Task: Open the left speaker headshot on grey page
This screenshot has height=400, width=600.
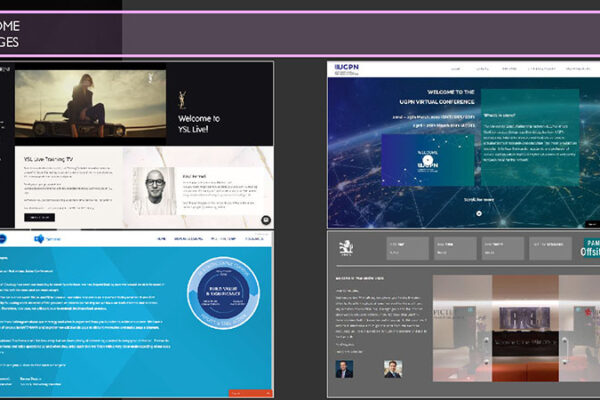Action: tap(345, 368)
